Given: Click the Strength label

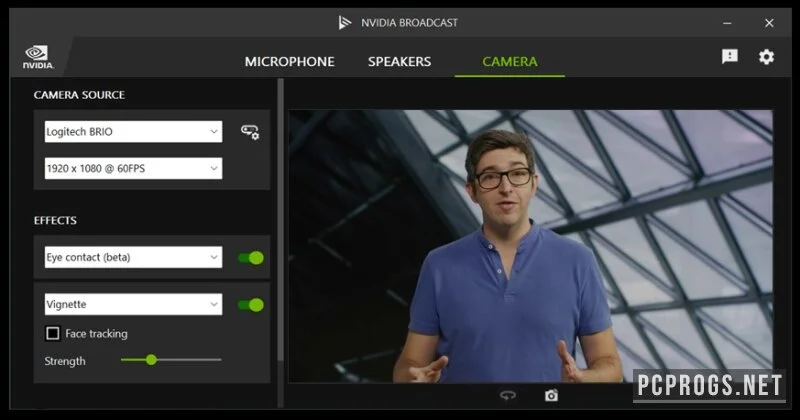Looking at the screenshot, I should [x=65, y=361].
